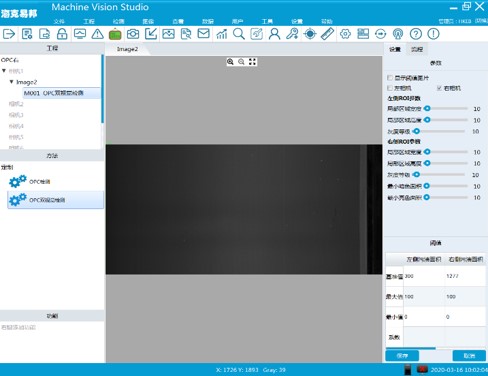Click the warning triangle toolbar icon
The height and width of the screenshot is (376, 488).
coord(97,34)
